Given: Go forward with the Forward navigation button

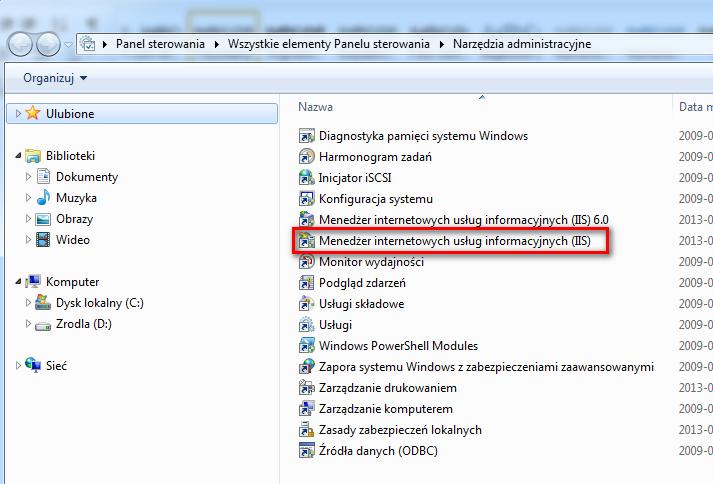Looking at the screenshot, I should 49,44.
